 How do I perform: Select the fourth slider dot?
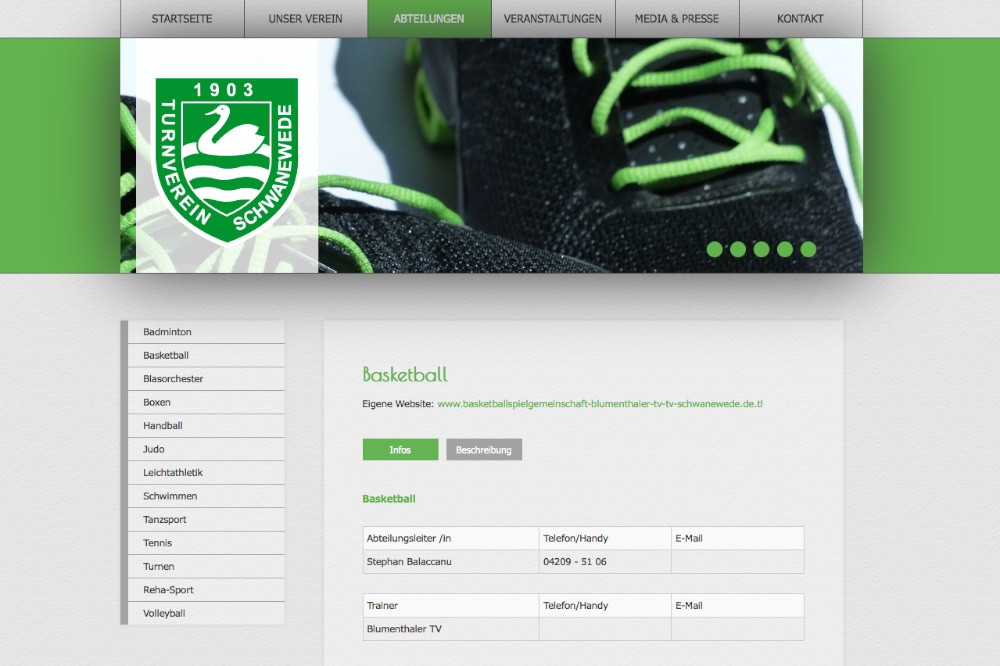pos(785,249)
